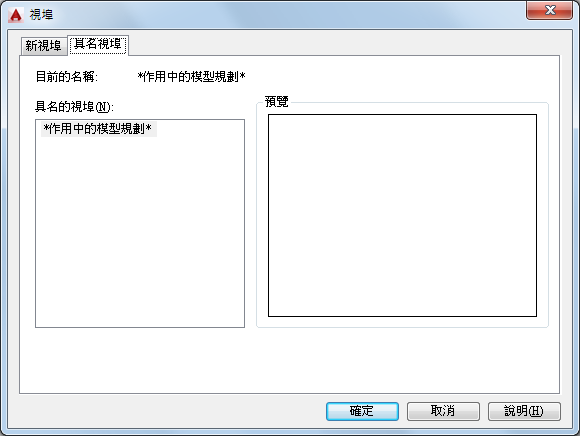Click the 目前的名稱 label

pyautogui.click(x=67, y=77)
